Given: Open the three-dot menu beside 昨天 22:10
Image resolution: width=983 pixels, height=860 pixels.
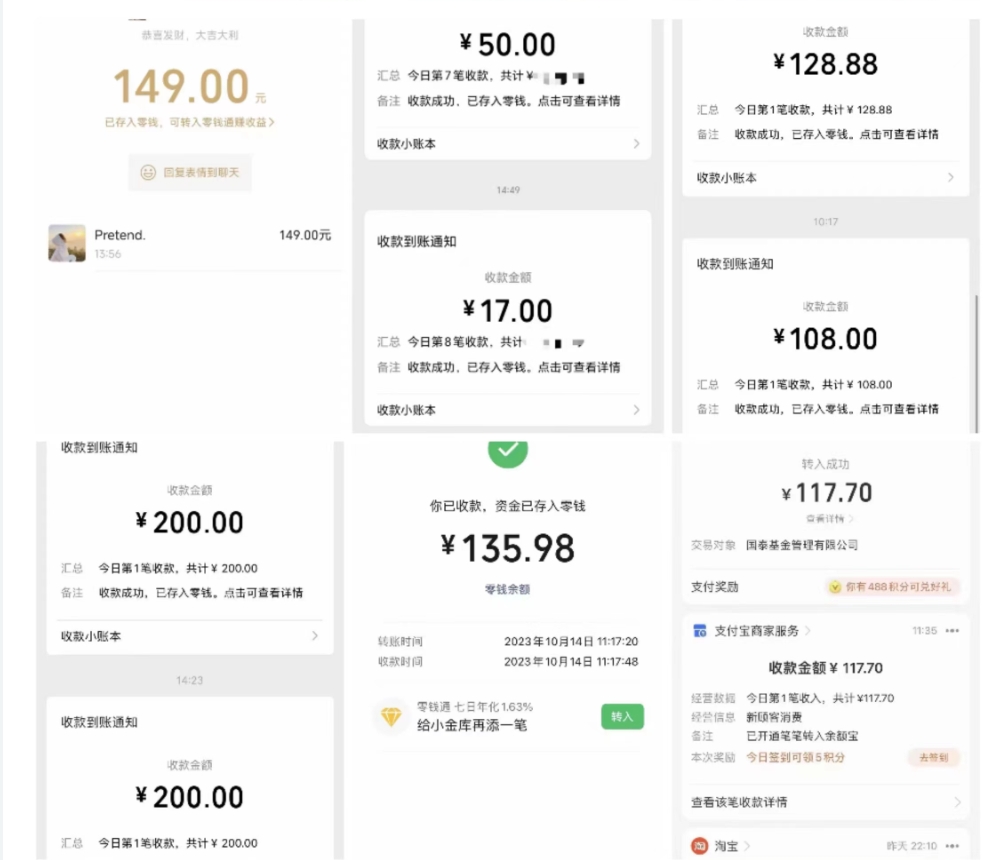Looking at the screenshot, I should tap(952, 846).
